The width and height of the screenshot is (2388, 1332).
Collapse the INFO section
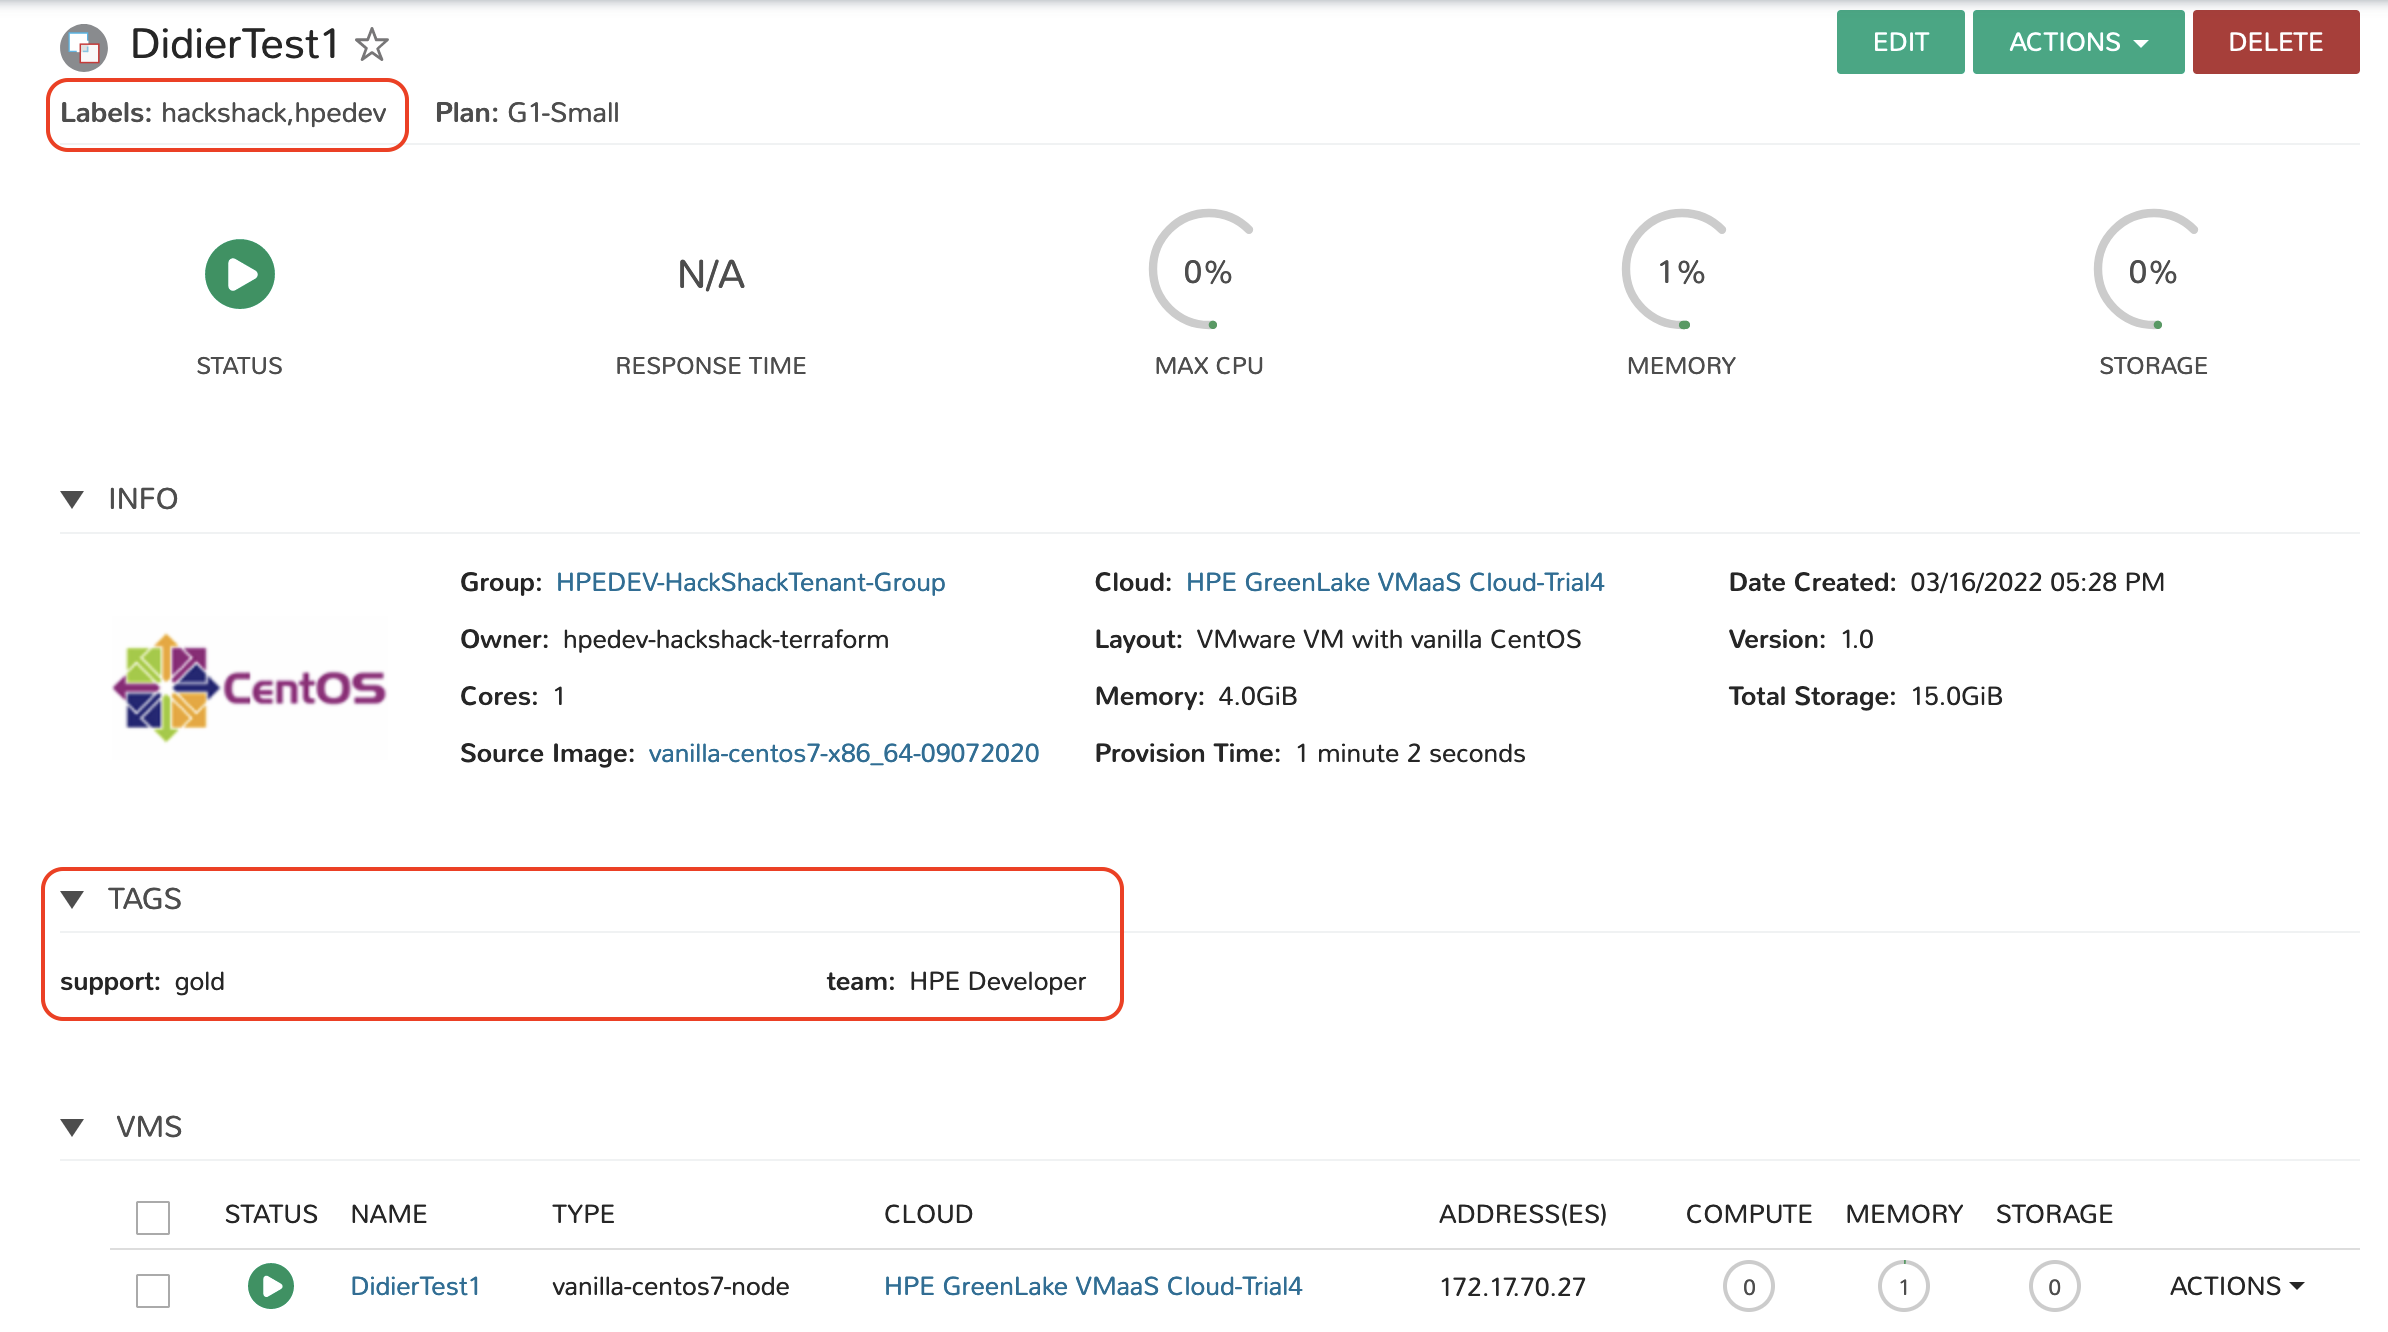(72, 499)
